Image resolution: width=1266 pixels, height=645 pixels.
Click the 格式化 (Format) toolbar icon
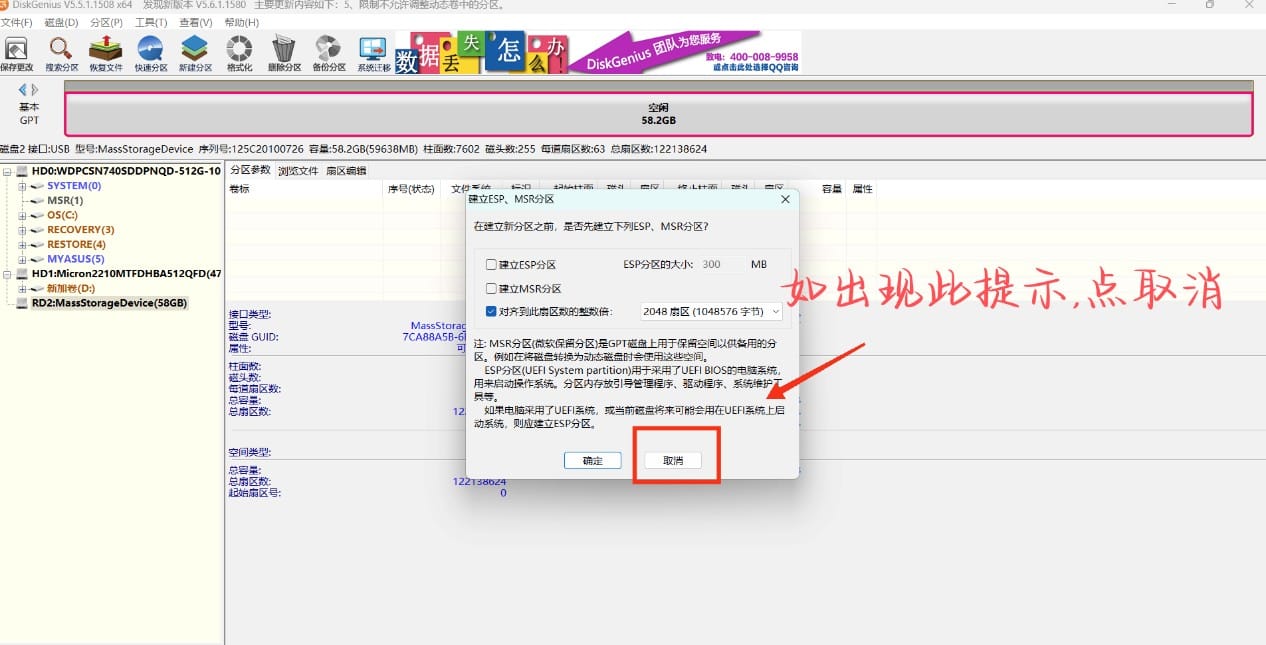(239, 52)
